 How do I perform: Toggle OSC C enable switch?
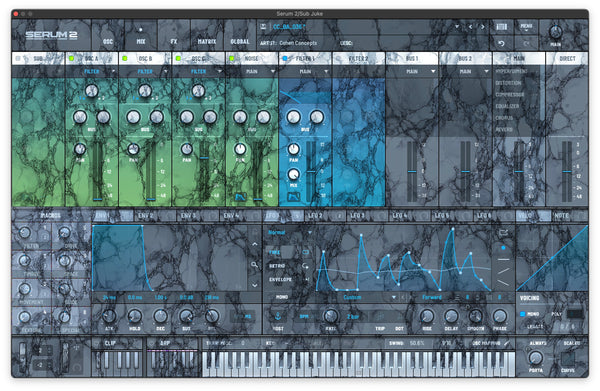[178, 59]
